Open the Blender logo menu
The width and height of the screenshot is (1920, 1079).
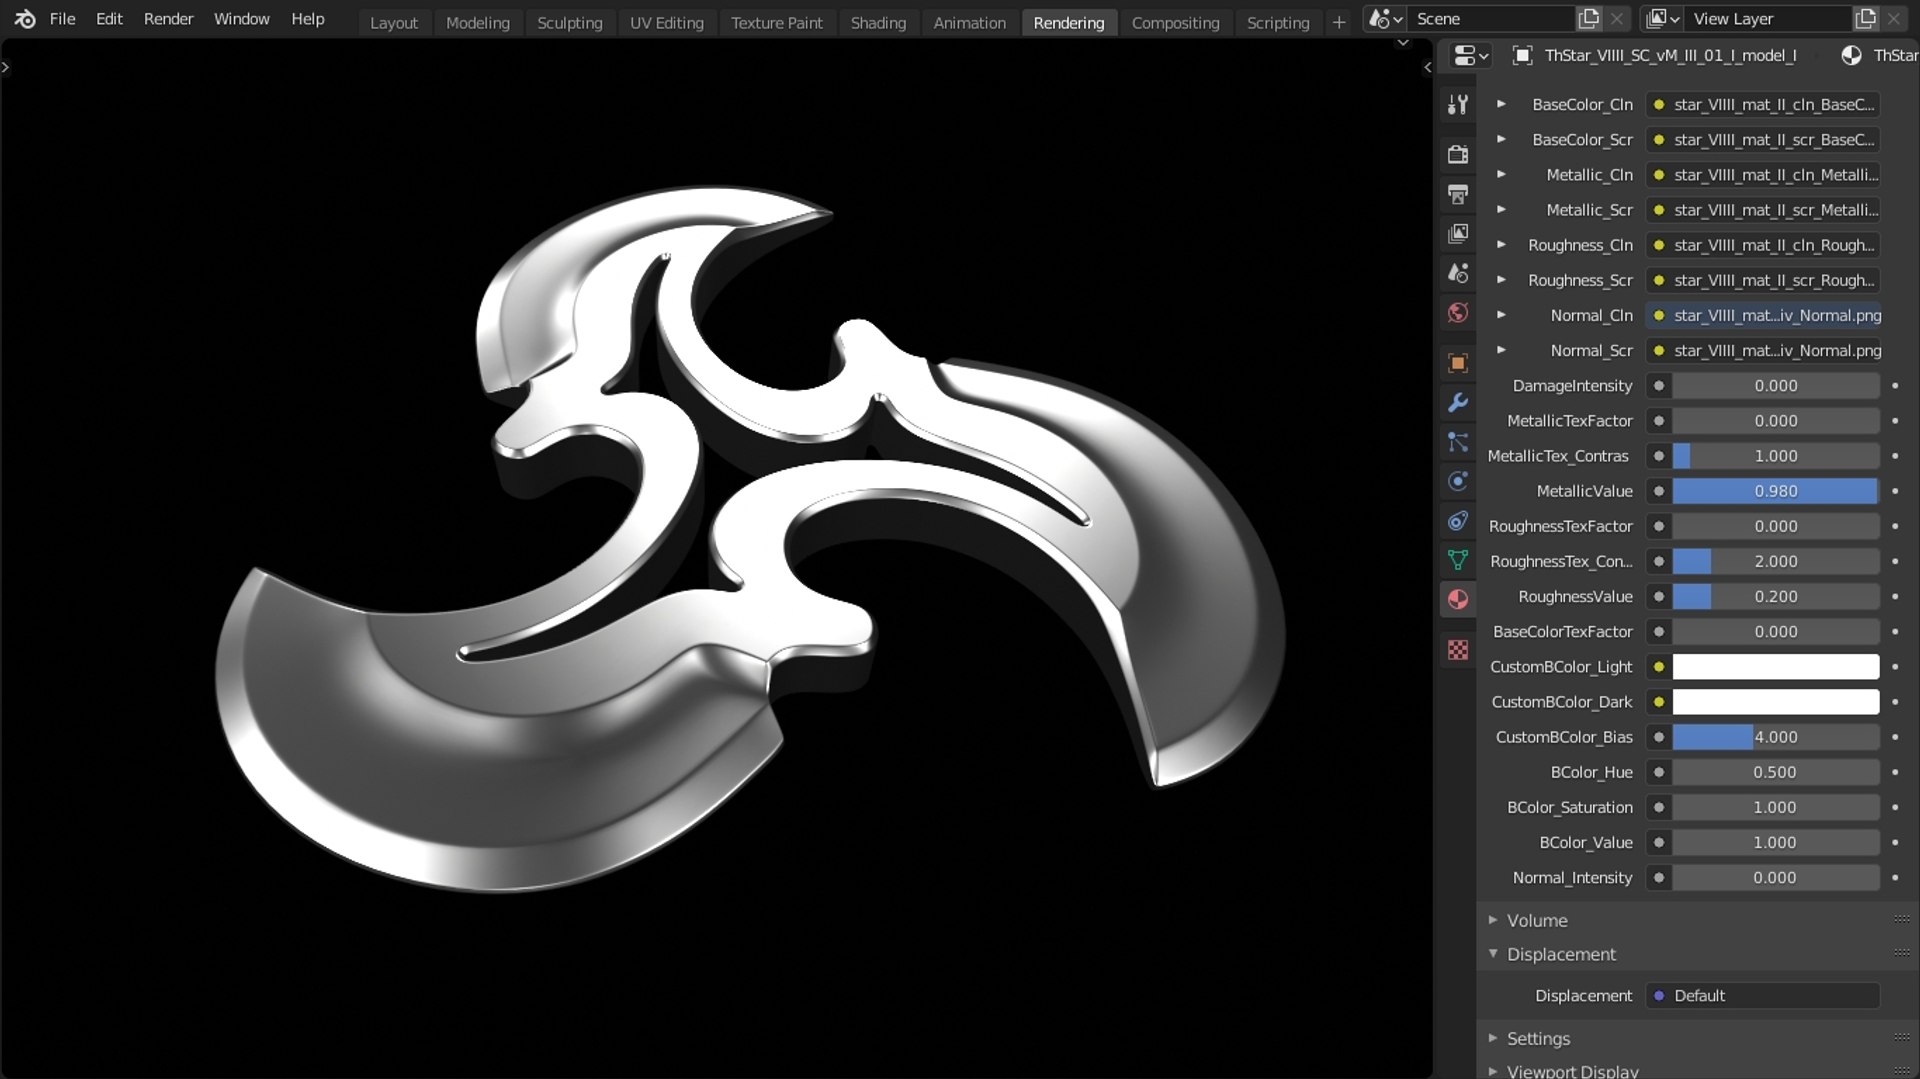tap(25, 19)
